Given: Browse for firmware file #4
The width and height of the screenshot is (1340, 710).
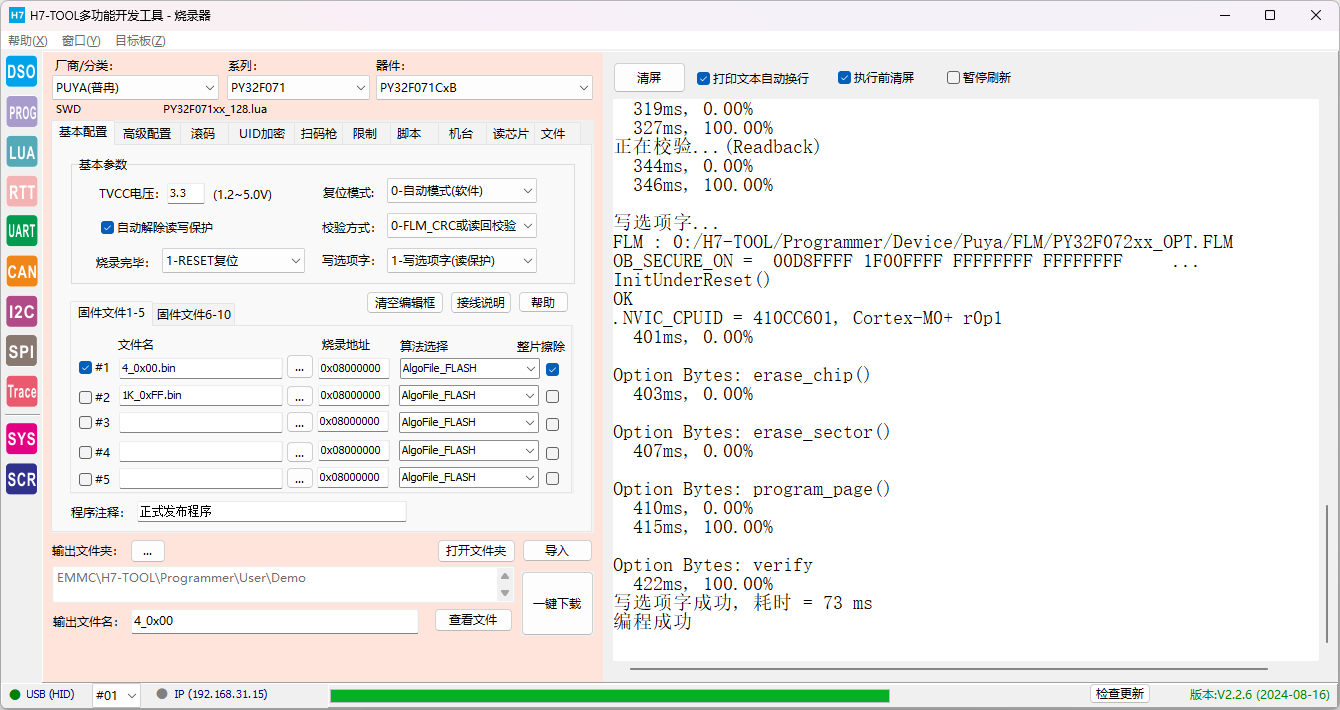Looking at the screenshot, I should 299,451.
